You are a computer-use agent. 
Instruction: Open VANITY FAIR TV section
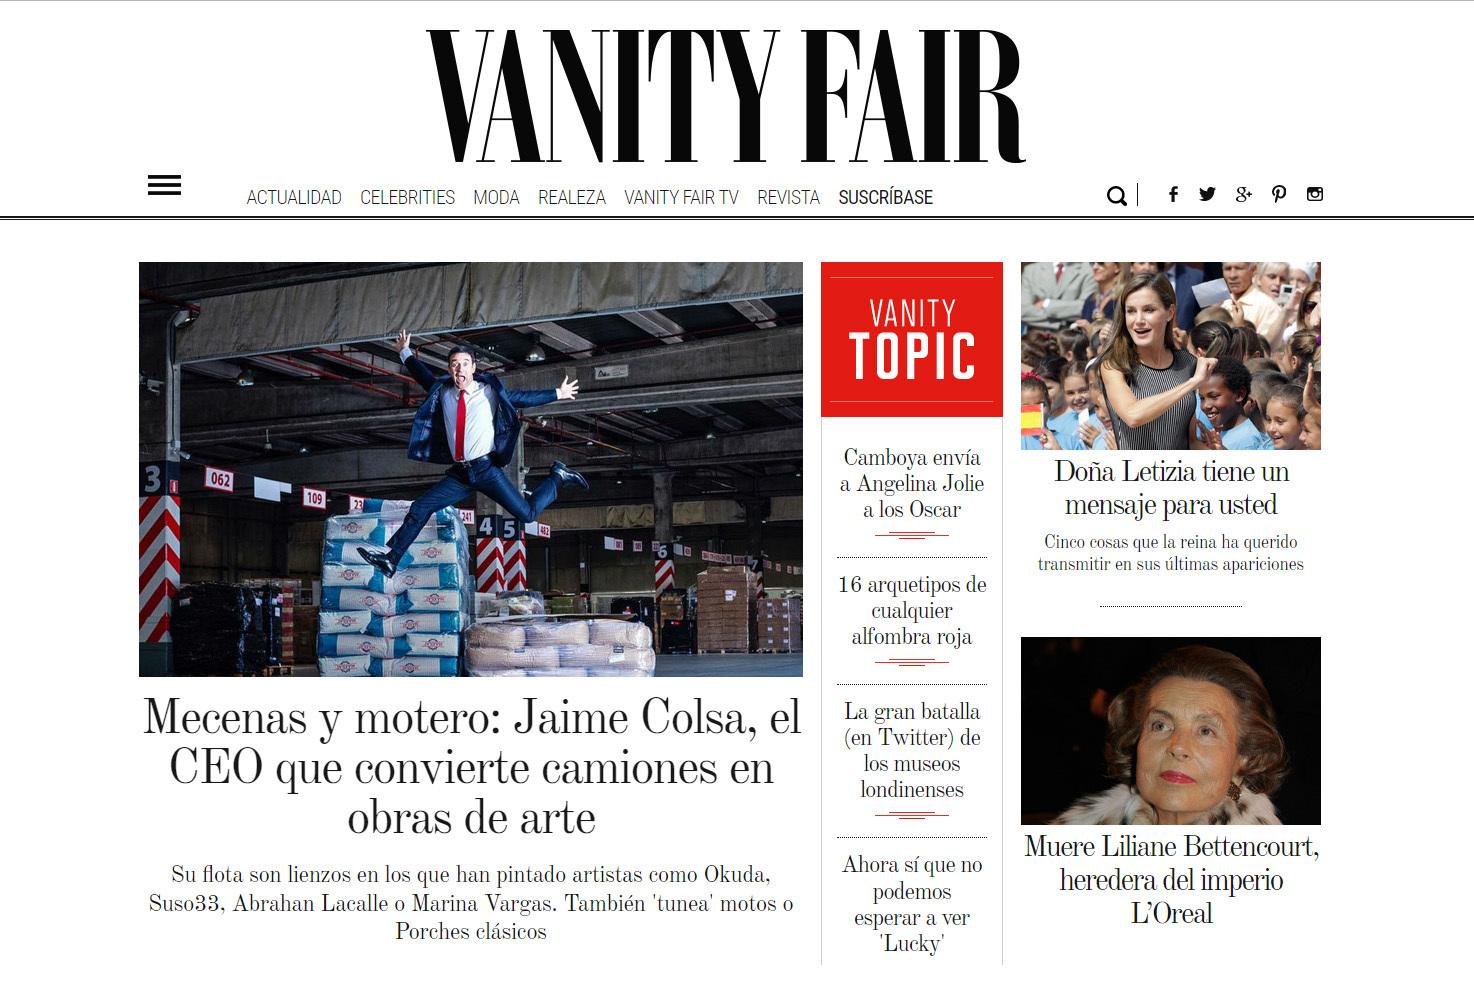681,197
